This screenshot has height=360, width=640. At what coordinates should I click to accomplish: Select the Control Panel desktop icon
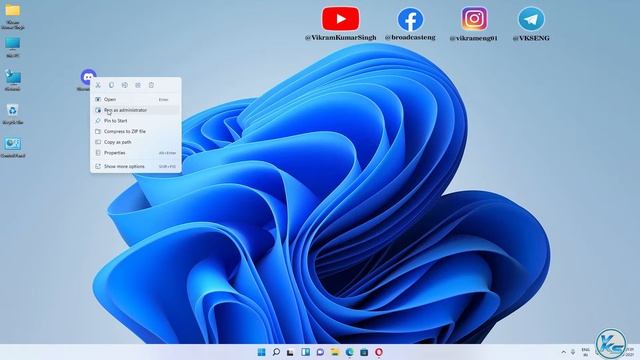[13, 144]
